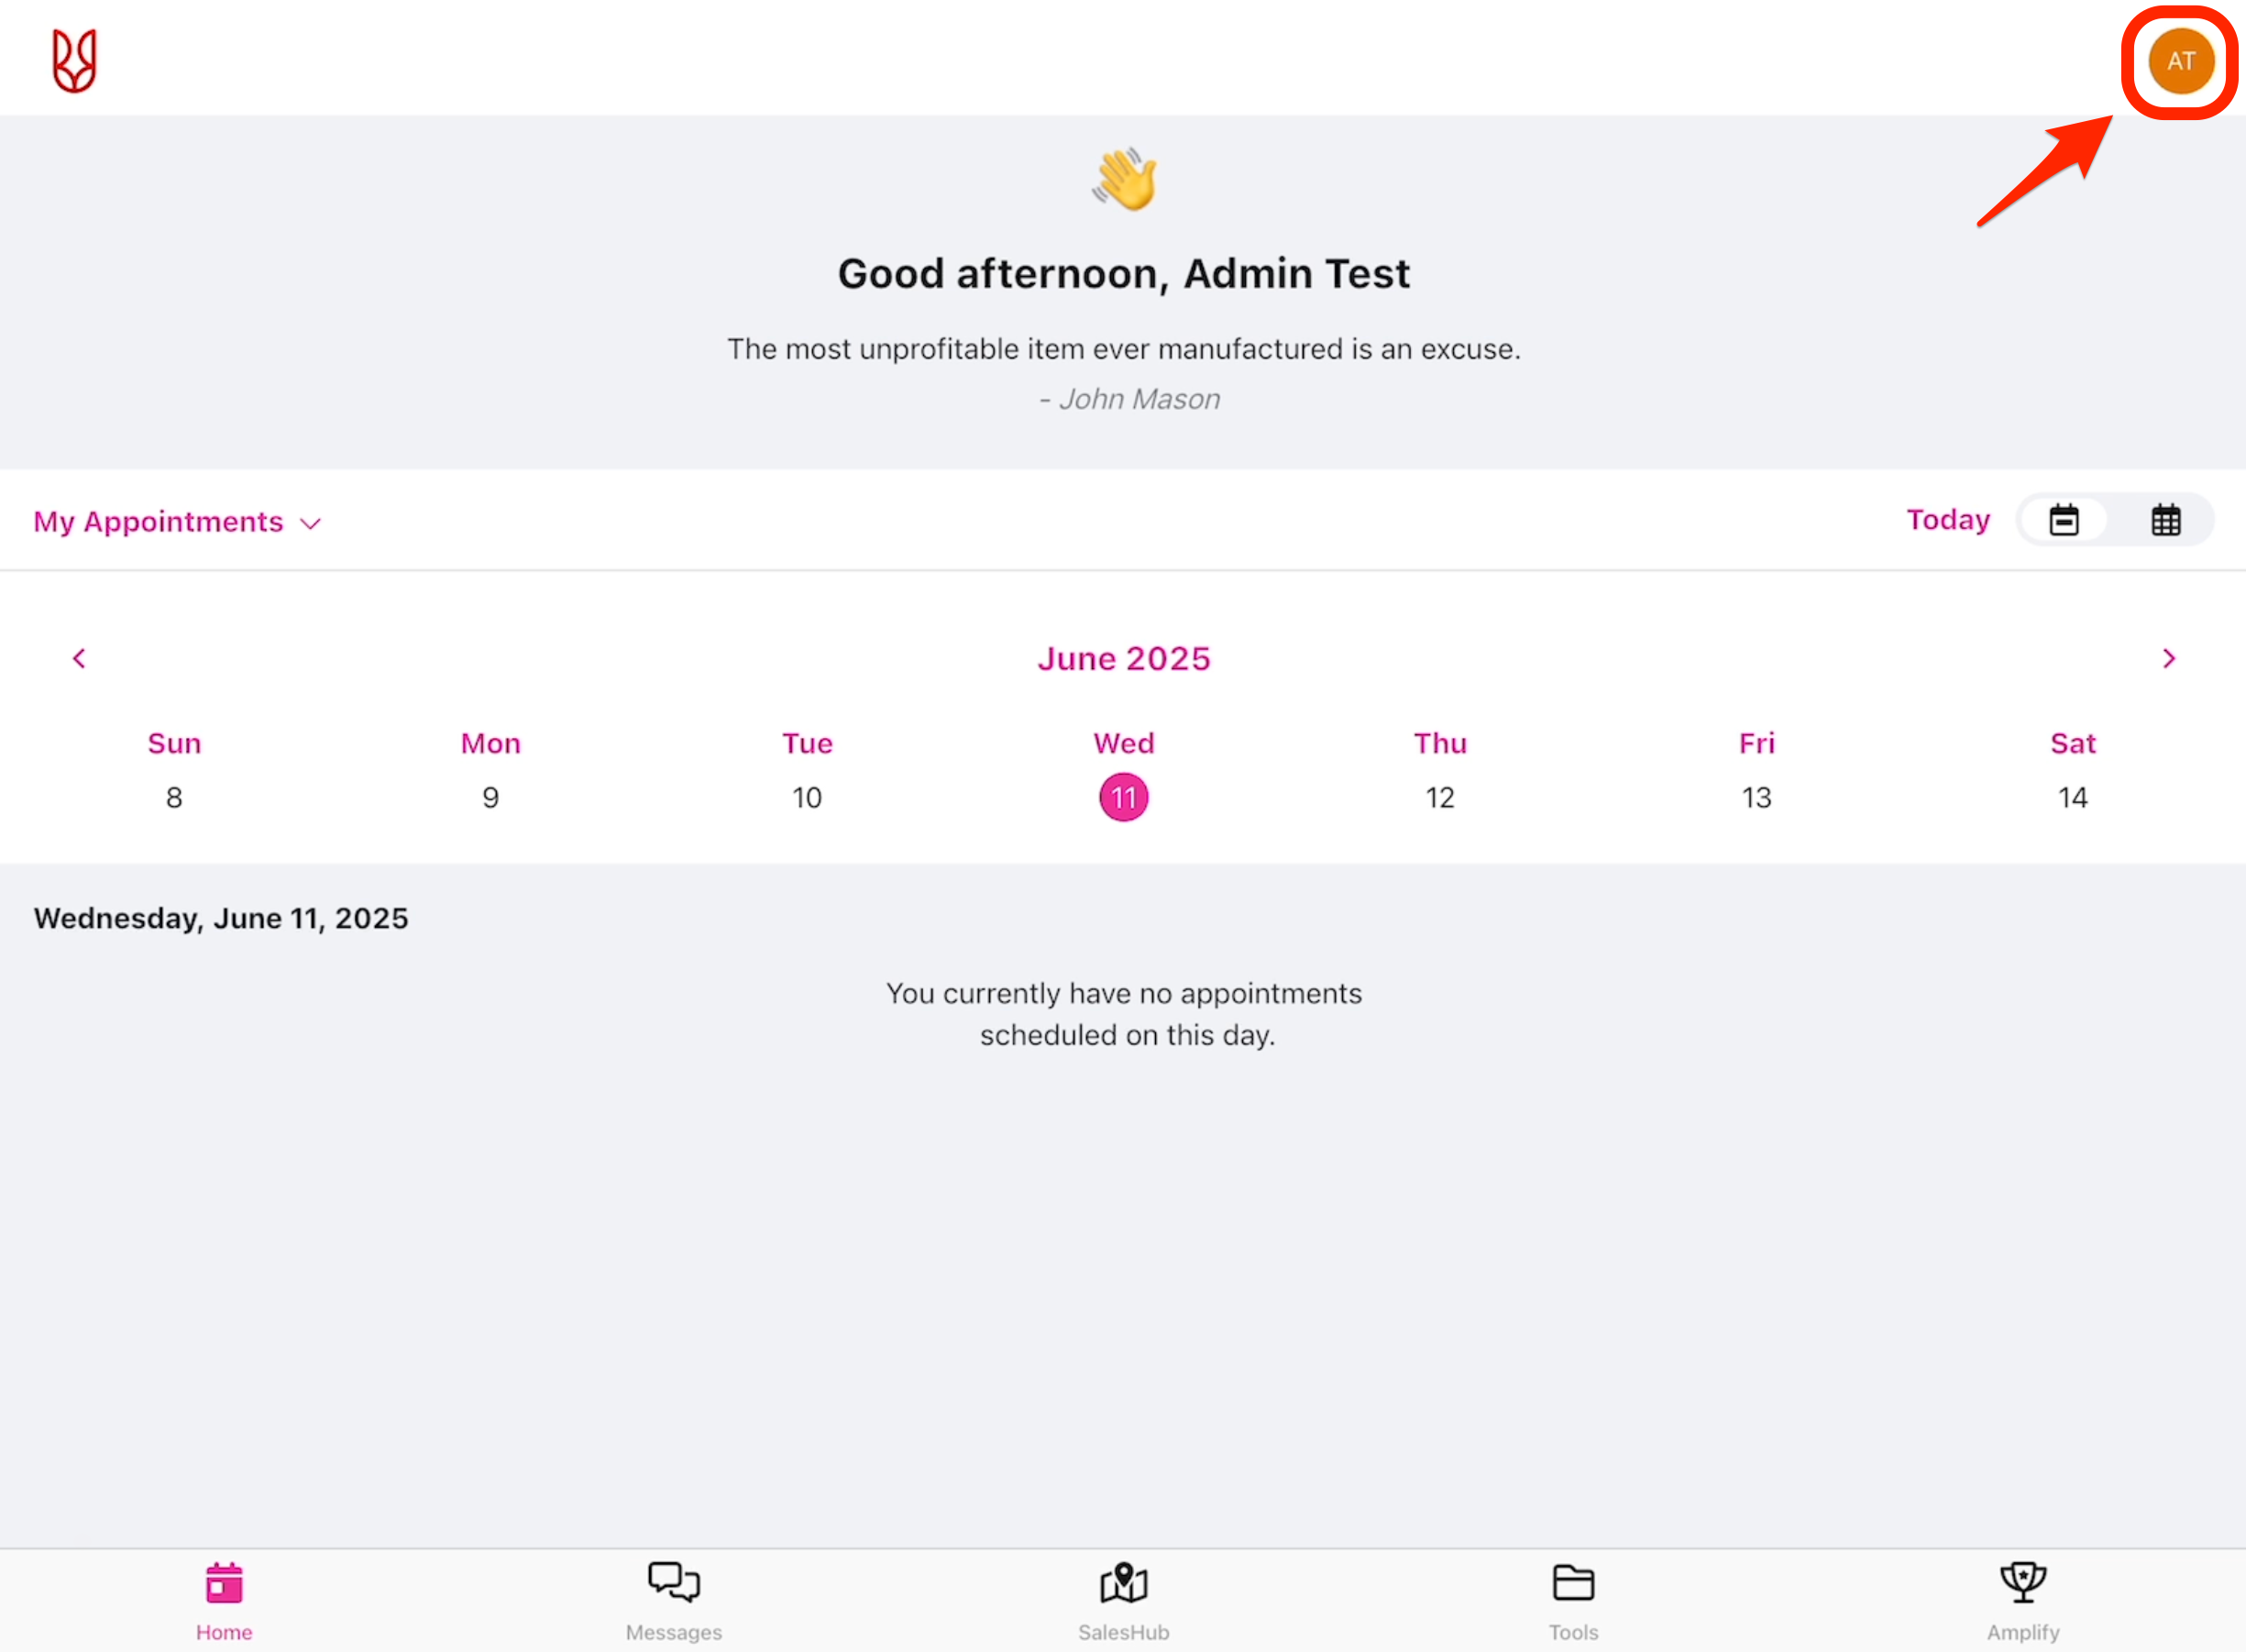Open the Tools folder icon
The image size is (2246, 1652).
coord(1573,1584)
